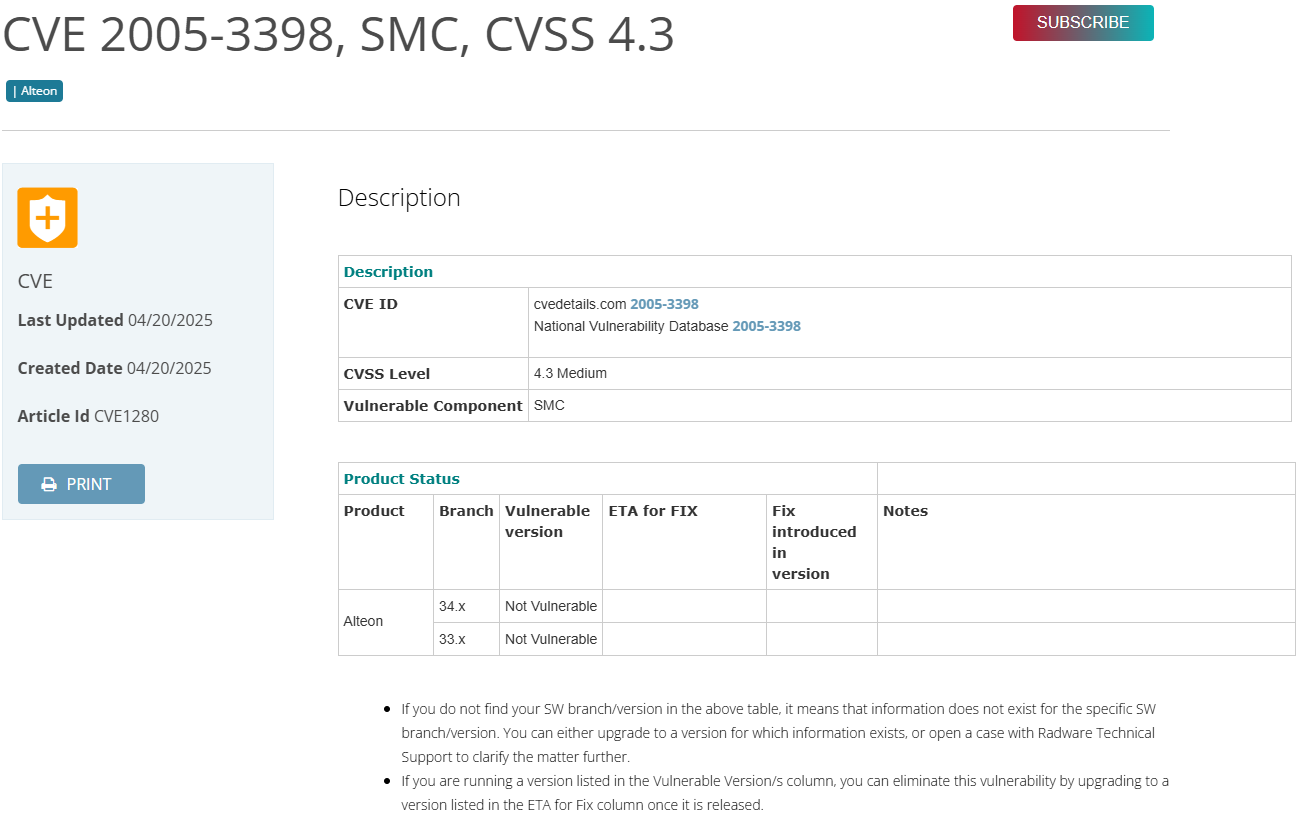Screen dimensions: 1297x823
Task: Click Not Vulnerable in the 33.x row
Action: [x=551, y=639]
